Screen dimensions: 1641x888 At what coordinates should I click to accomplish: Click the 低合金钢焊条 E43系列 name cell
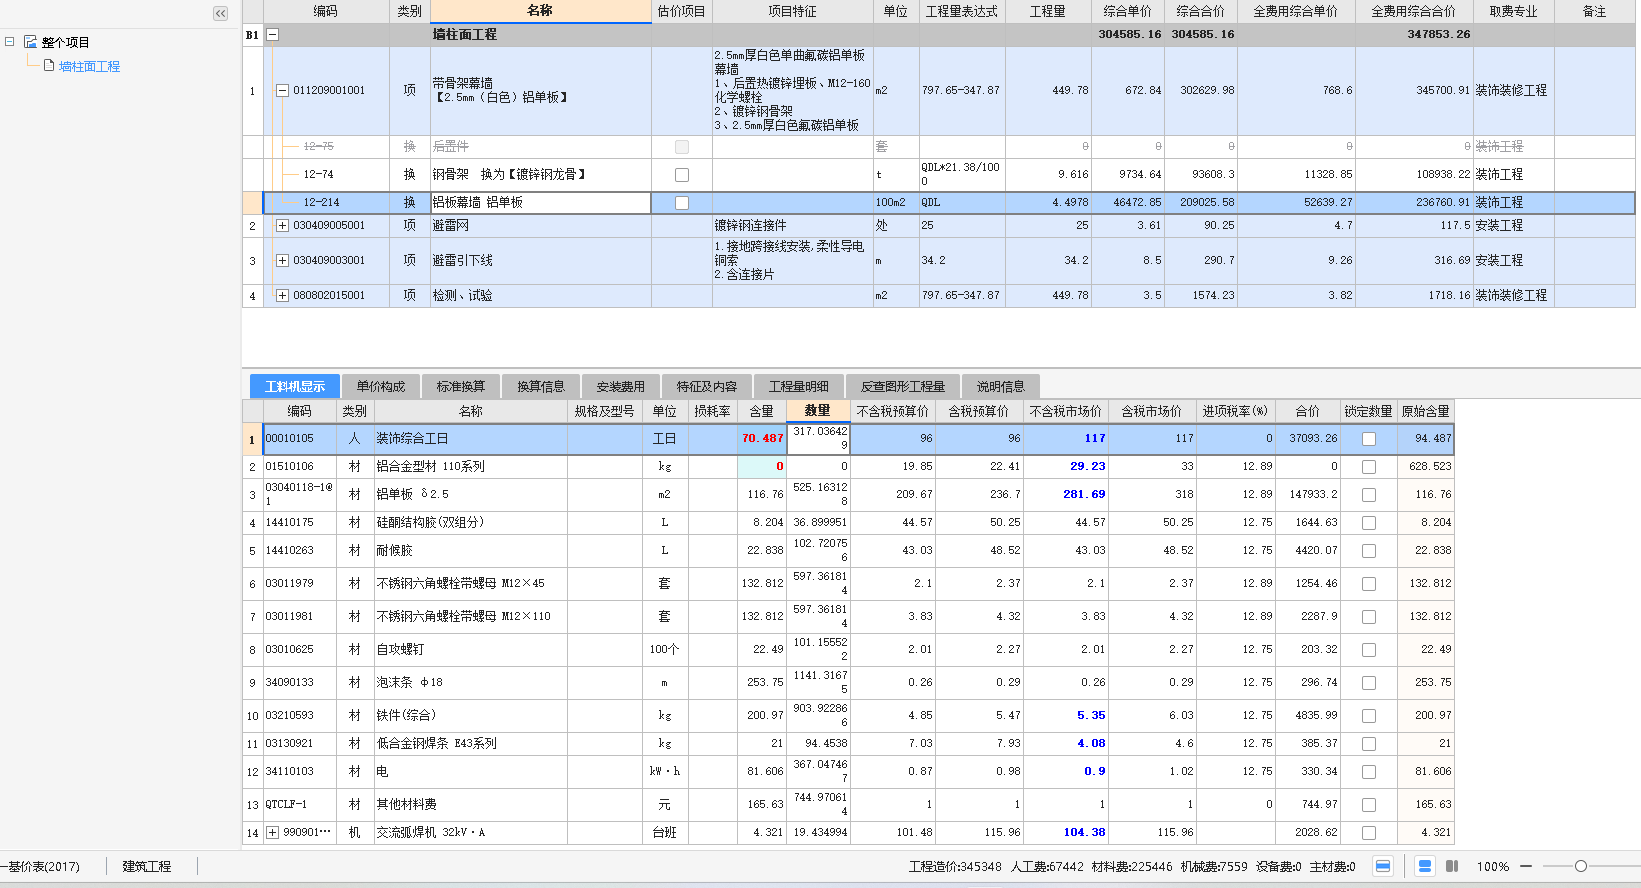470,743
